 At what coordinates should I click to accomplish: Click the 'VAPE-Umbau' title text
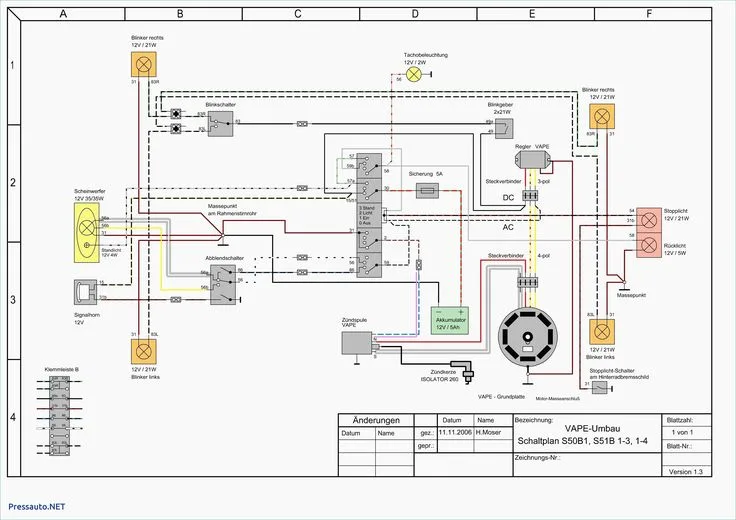click(x=592, y=428)
